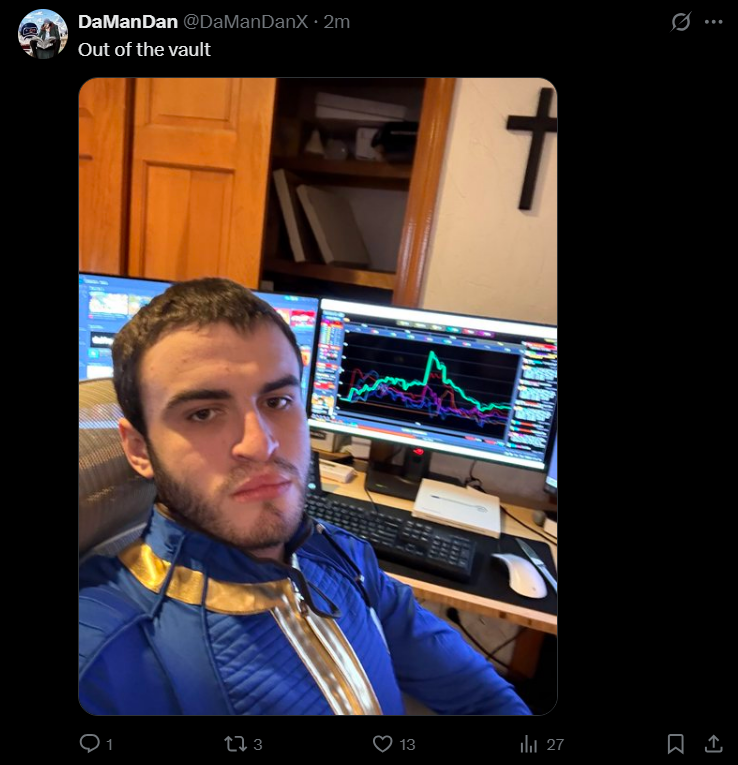Toggle the heart like icon
Image resolution: width=738 pixels, height=765 pixels.
point(382,744)
